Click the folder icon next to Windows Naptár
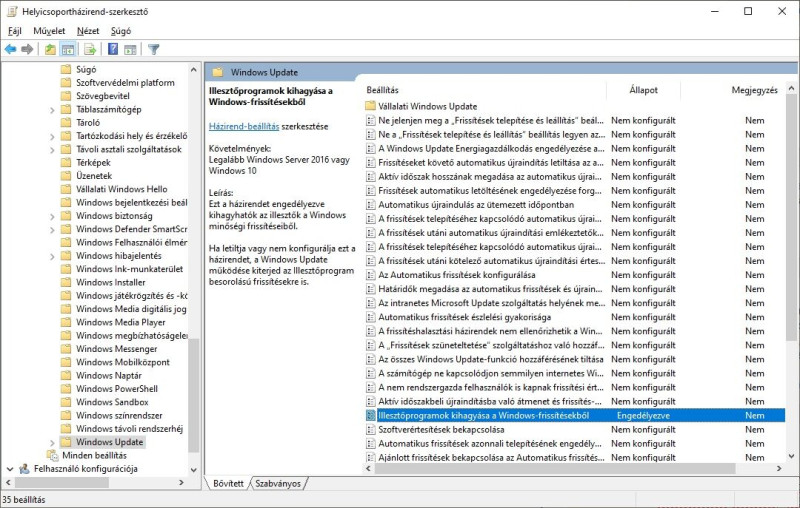The image size is (800, 508). (66, 375)
